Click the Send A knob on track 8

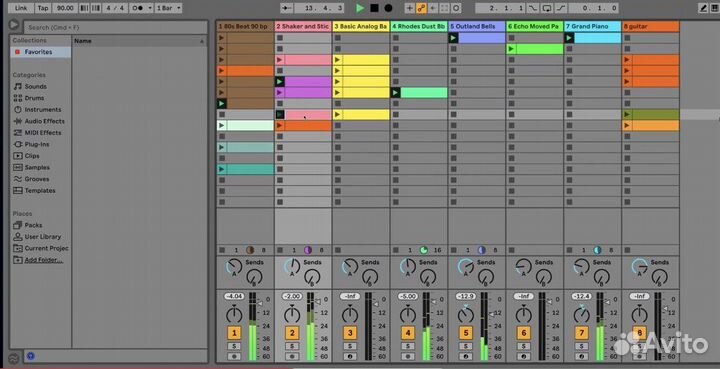coord(640,267)
